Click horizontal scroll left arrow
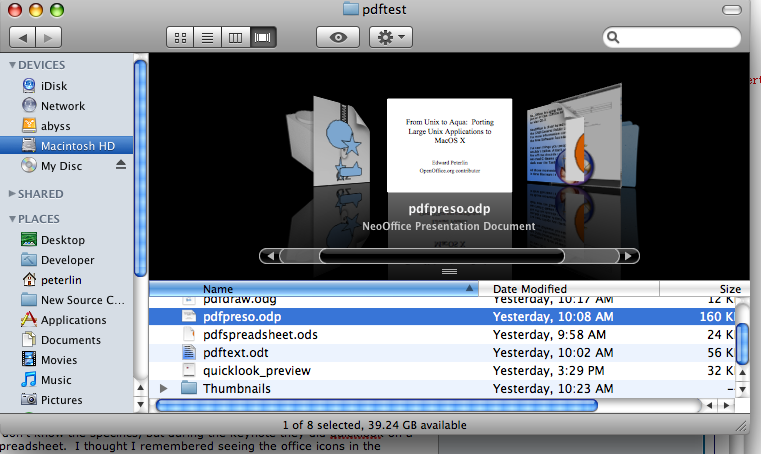 [710, 405]
